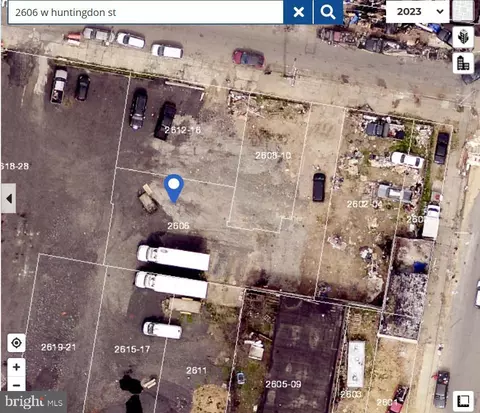Select parcel labeled 2605-09

click(x=283, y=384)
